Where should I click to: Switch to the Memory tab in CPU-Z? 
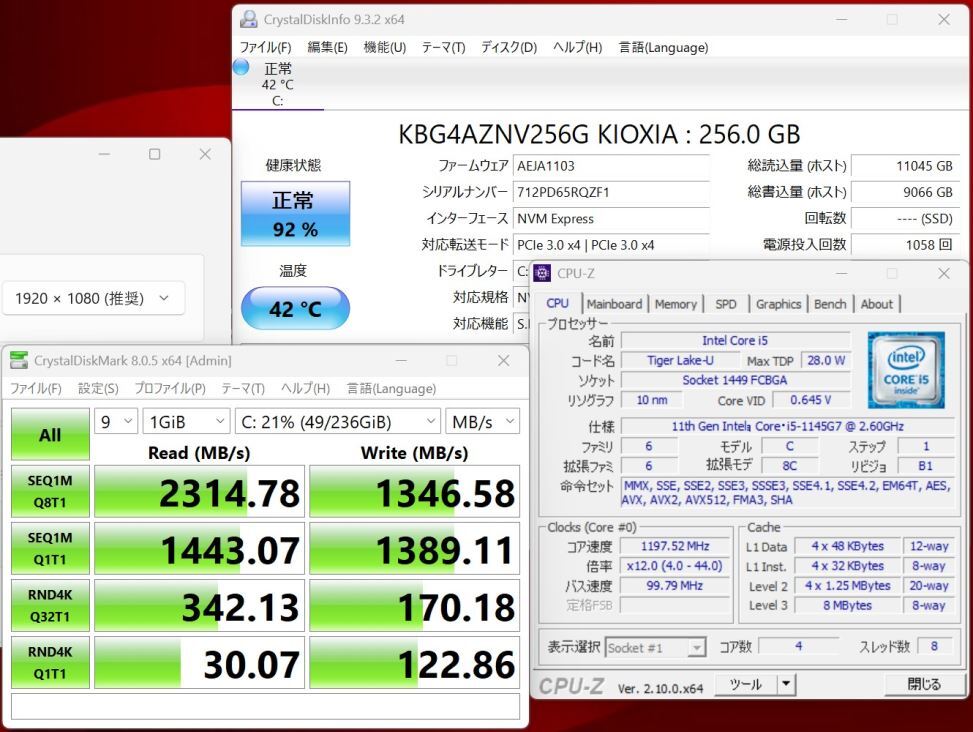click(x=676, y=303)
